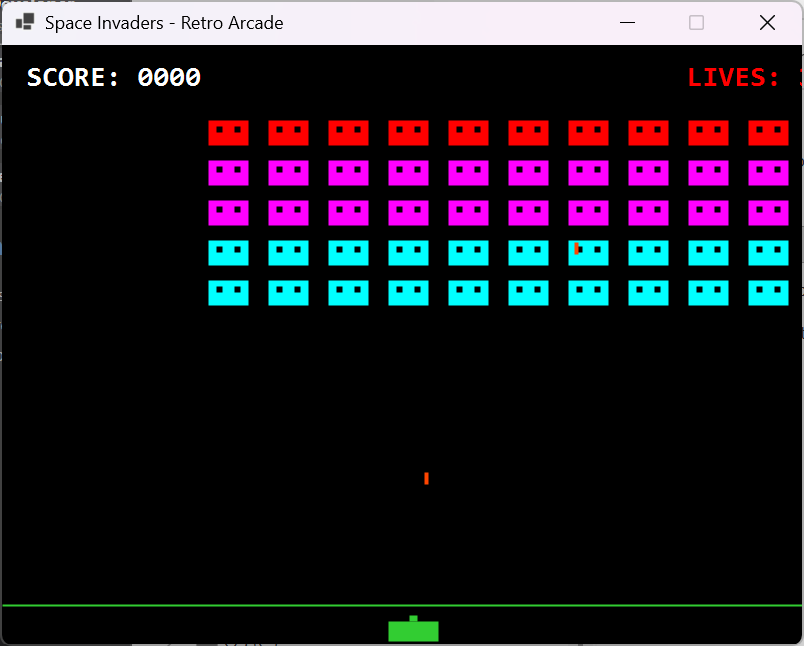This screenshot has height=646, width=804.
Task: Click the leftmost red invader in top row
Action: pyautogui.click(x=229, y=133)
